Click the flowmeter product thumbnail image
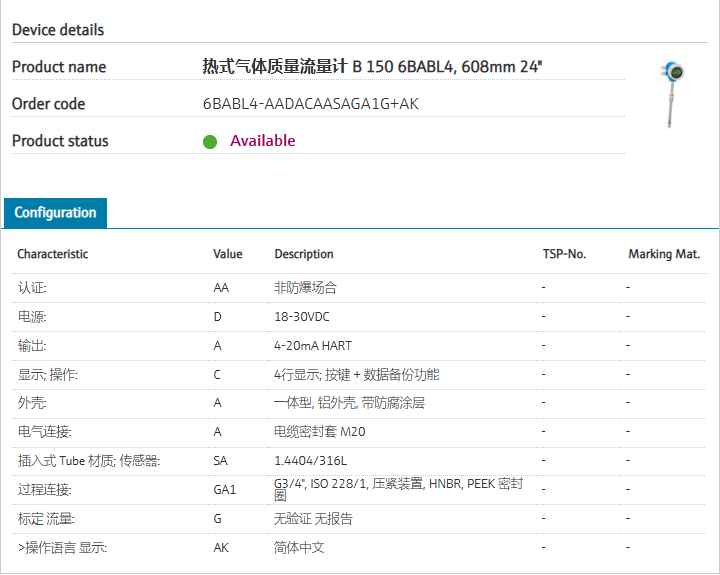The width and height of the screenshot is (720, 575). 672,94
